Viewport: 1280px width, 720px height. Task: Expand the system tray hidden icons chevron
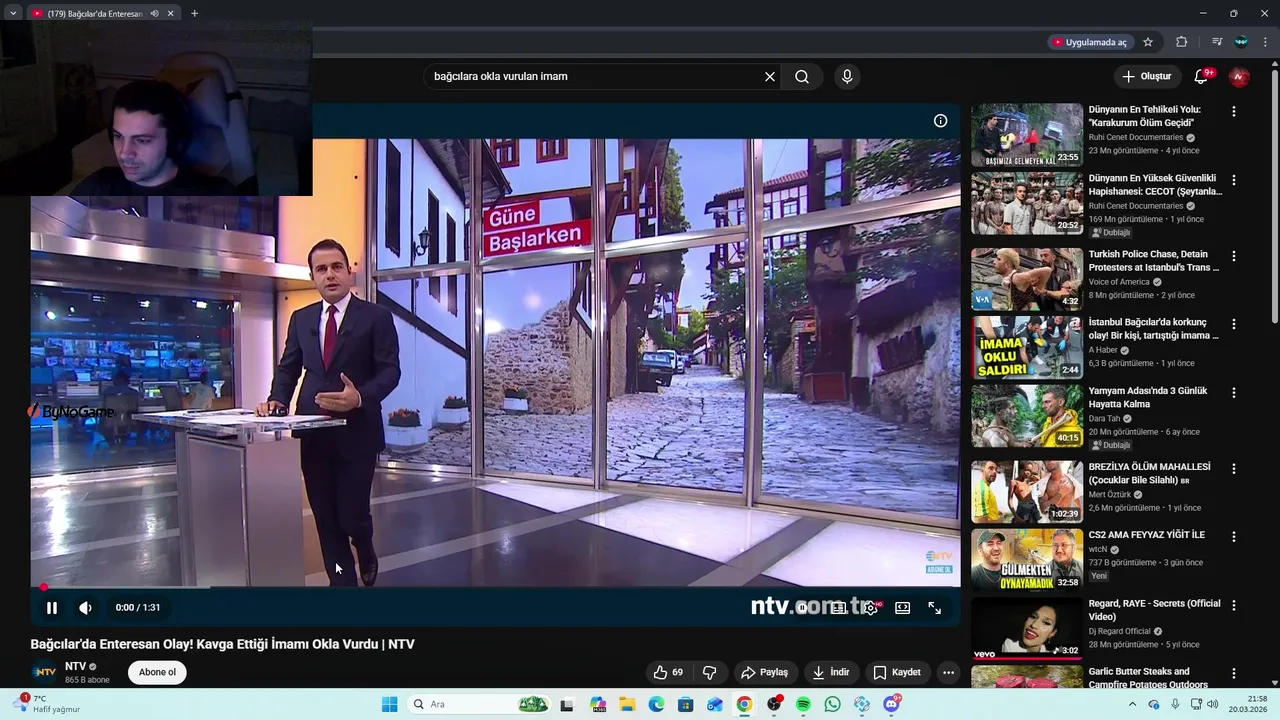(1132, 704)
